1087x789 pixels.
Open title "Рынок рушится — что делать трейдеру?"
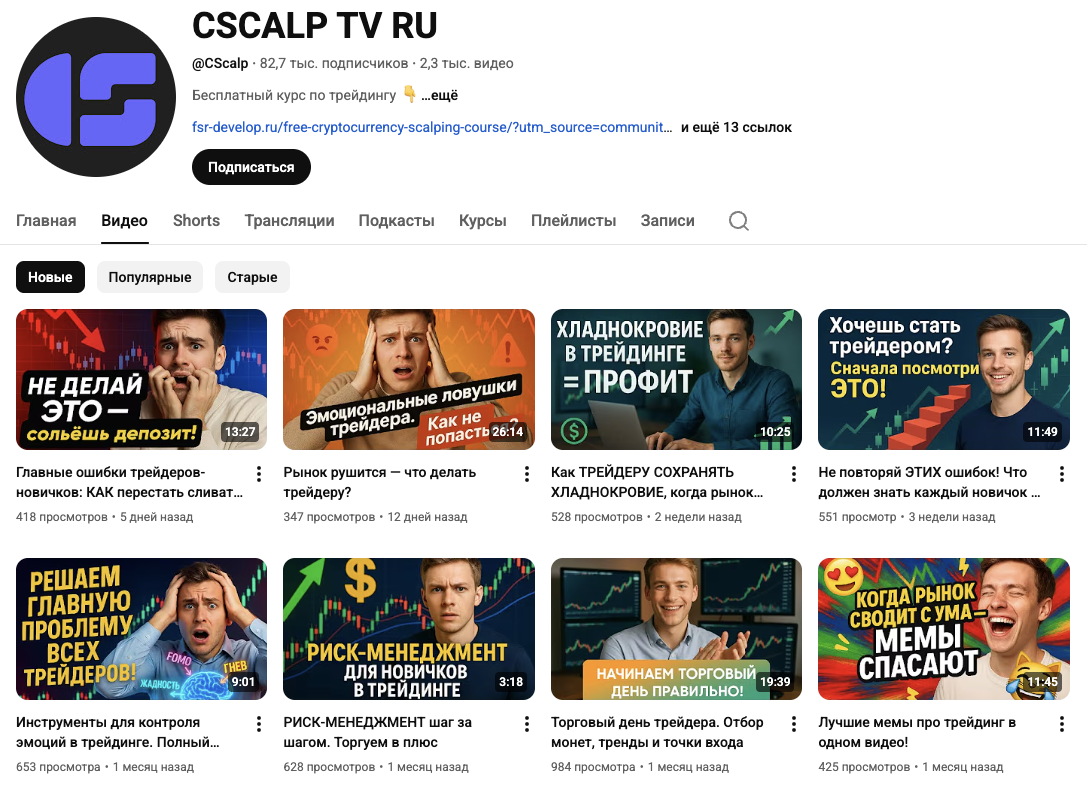pyautogui.click(x=380, y=482)
